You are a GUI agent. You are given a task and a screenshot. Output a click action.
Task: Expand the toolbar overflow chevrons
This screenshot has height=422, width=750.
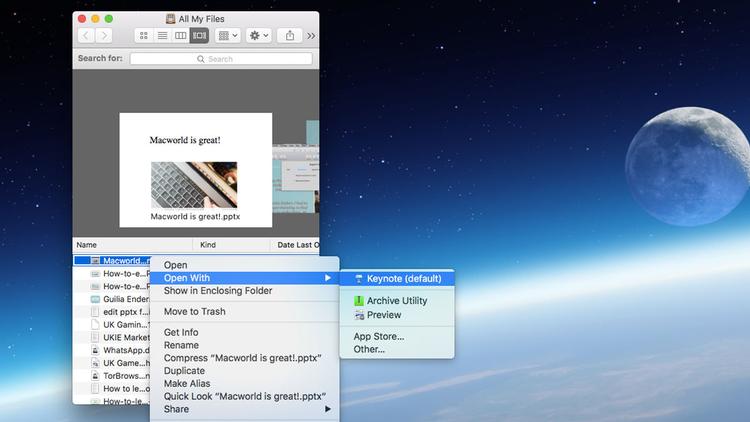pyautogui.click(x=311, y=36)
